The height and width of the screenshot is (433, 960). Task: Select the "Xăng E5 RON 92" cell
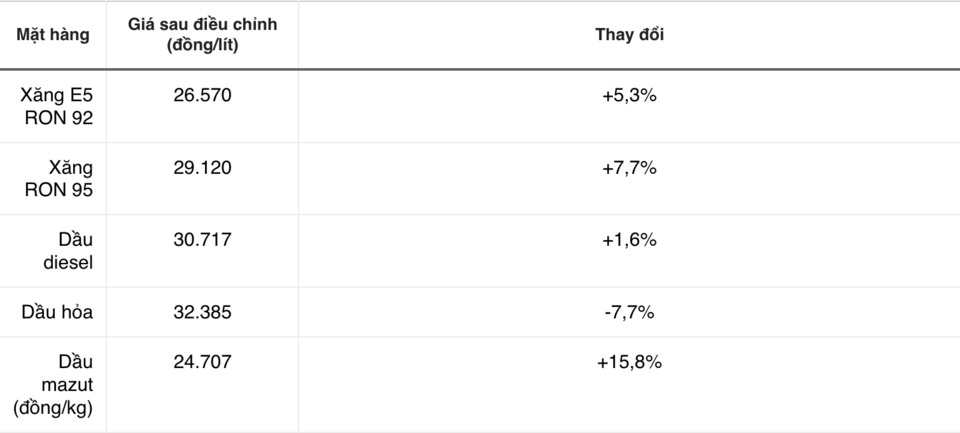click(57, 107)
